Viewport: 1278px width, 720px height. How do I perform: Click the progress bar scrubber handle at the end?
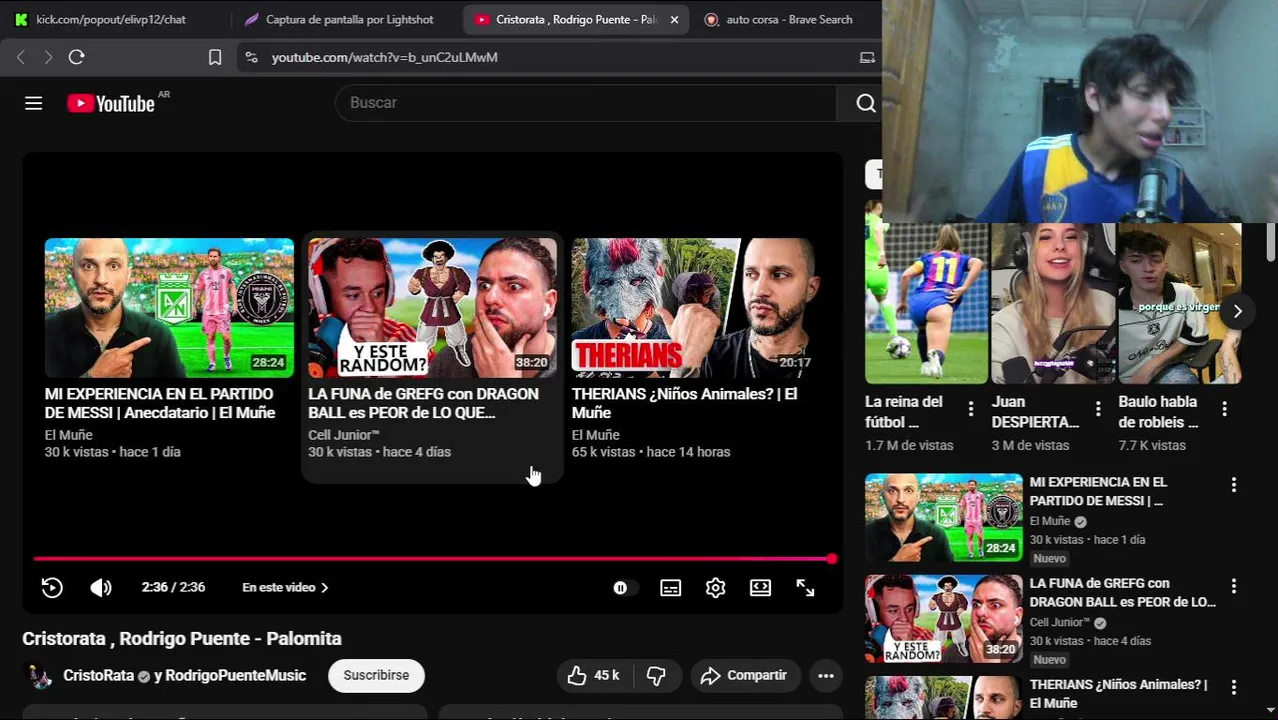click(832, 559)
